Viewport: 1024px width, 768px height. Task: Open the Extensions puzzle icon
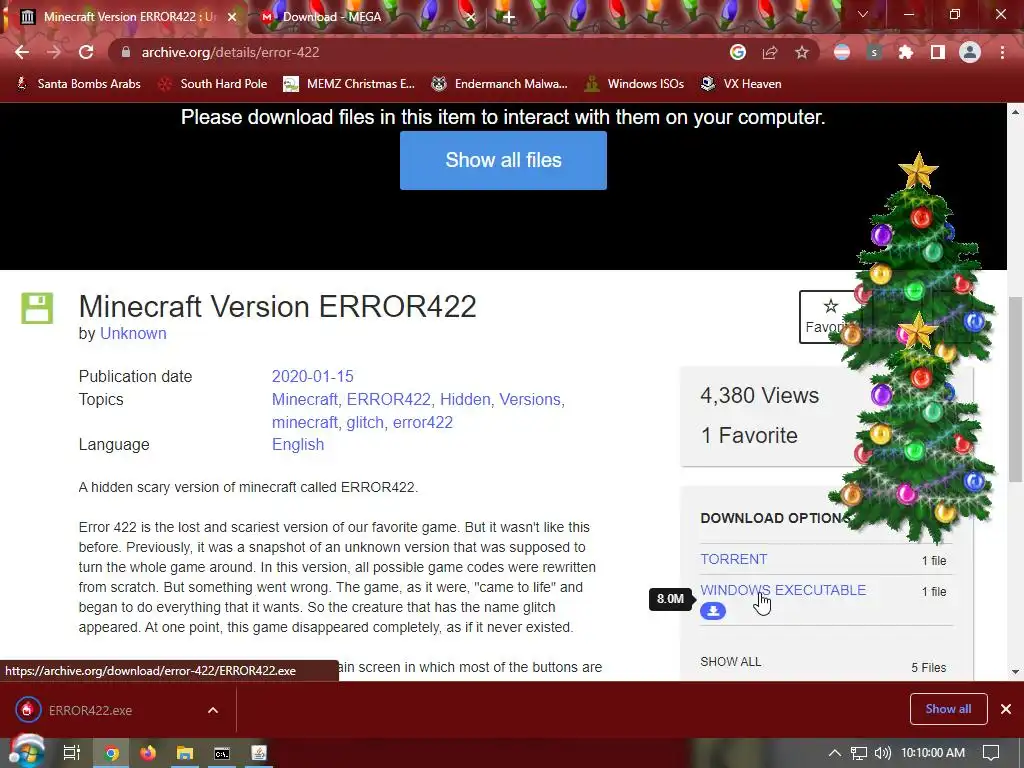click(906, 52)
